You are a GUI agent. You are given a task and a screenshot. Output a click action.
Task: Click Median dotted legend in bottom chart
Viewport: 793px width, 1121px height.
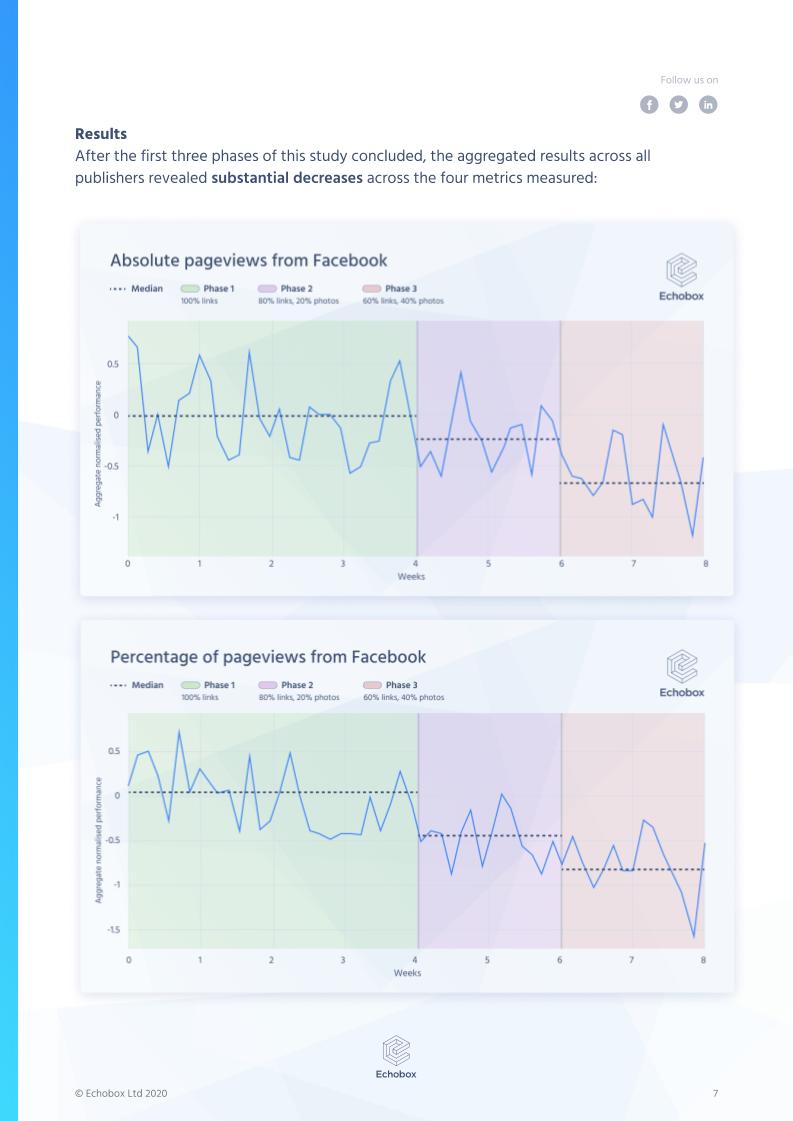tap(136, 686)
